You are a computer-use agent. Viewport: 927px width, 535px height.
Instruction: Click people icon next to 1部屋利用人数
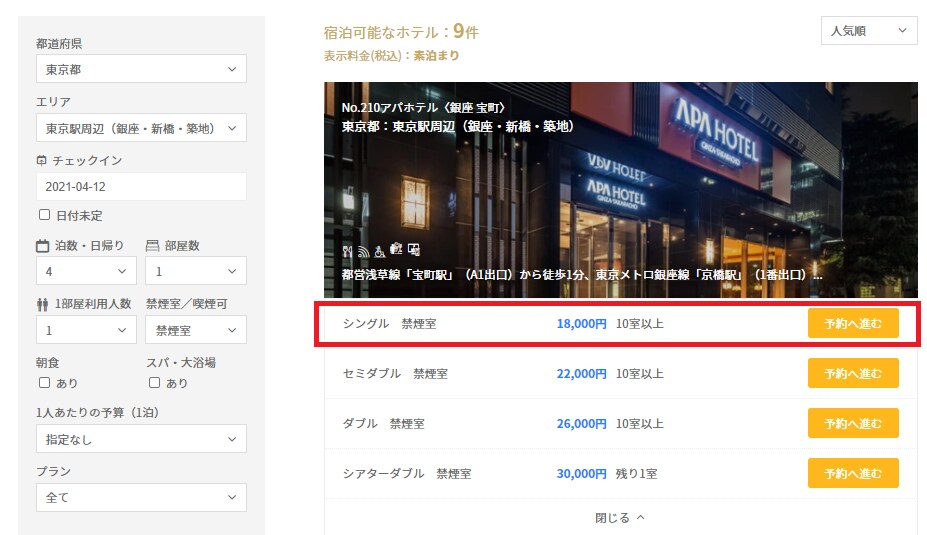click(42, 304)
